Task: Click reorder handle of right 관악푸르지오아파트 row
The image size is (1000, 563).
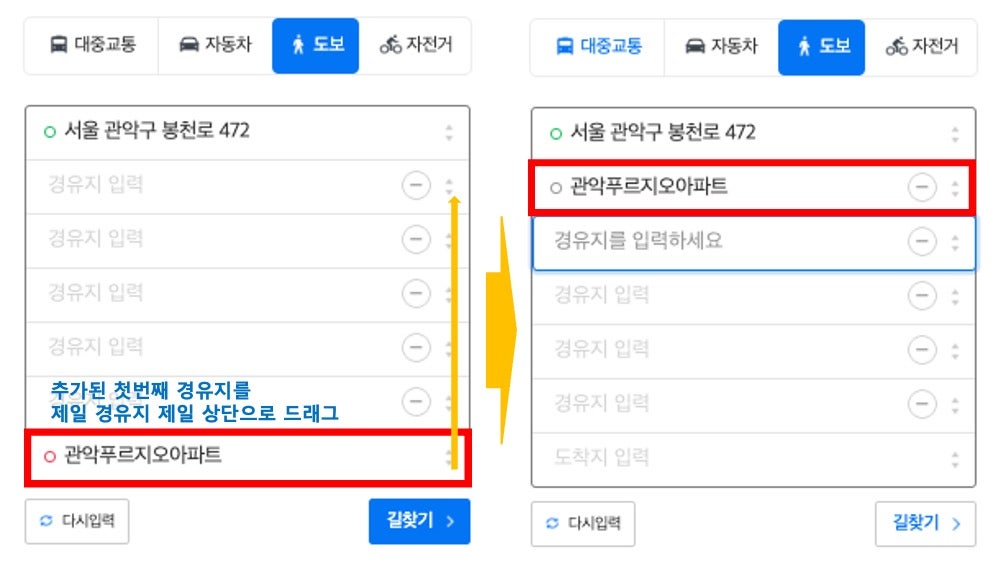Action: (x=955, y=188)
